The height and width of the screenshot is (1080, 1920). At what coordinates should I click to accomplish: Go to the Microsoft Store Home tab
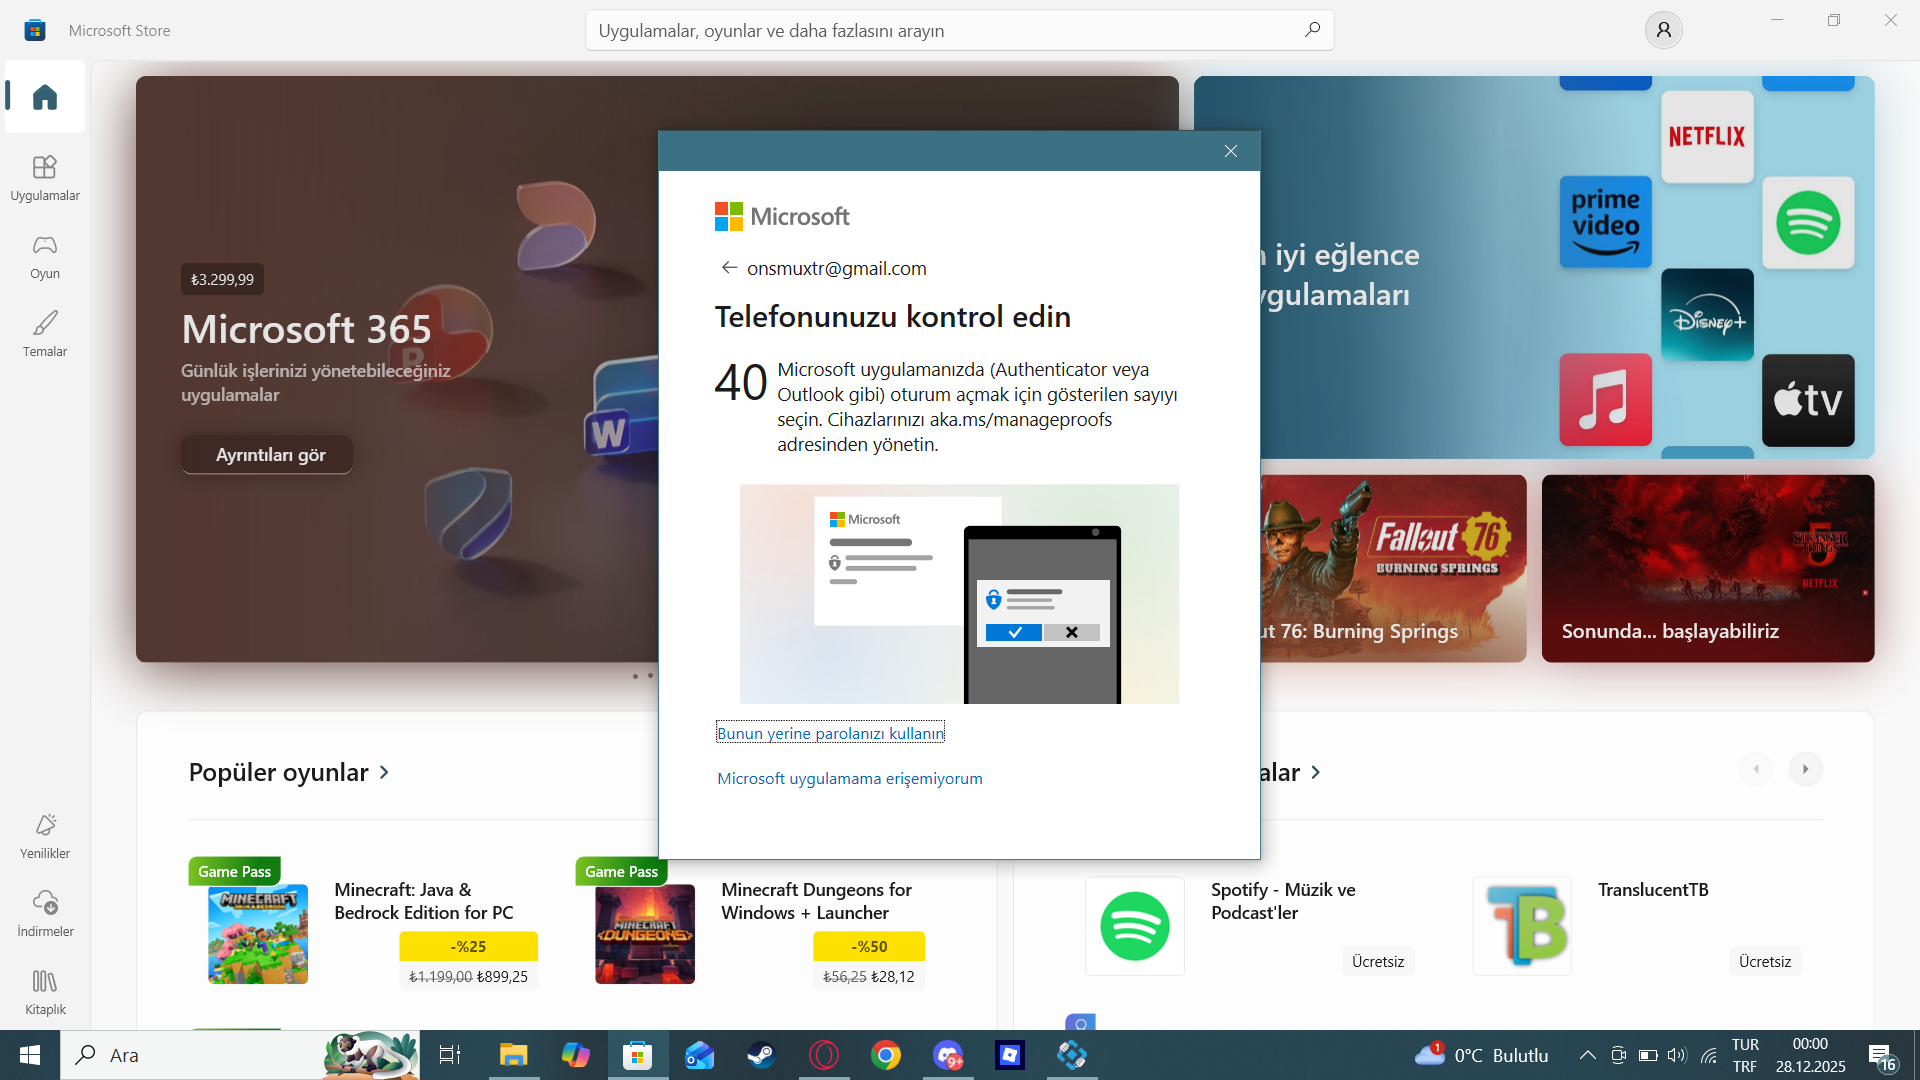[45, 97]
